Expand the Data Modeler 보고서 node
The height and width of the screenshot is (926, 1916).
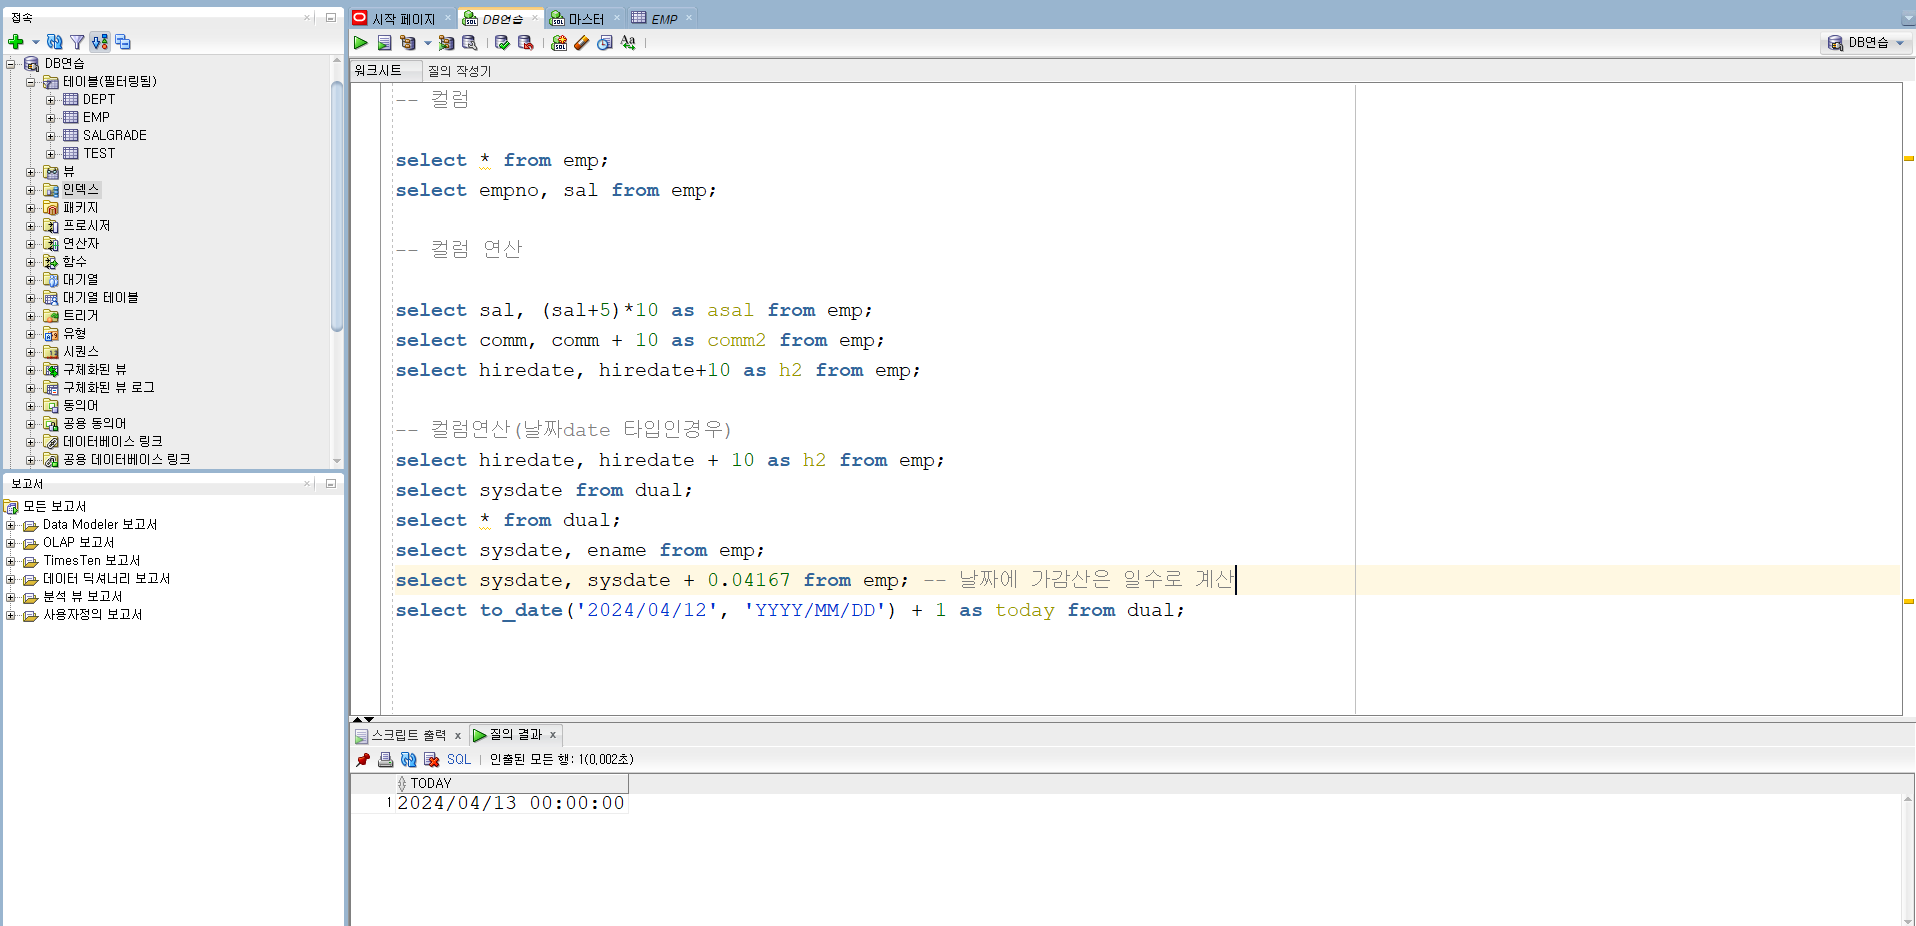click(11, 525)
